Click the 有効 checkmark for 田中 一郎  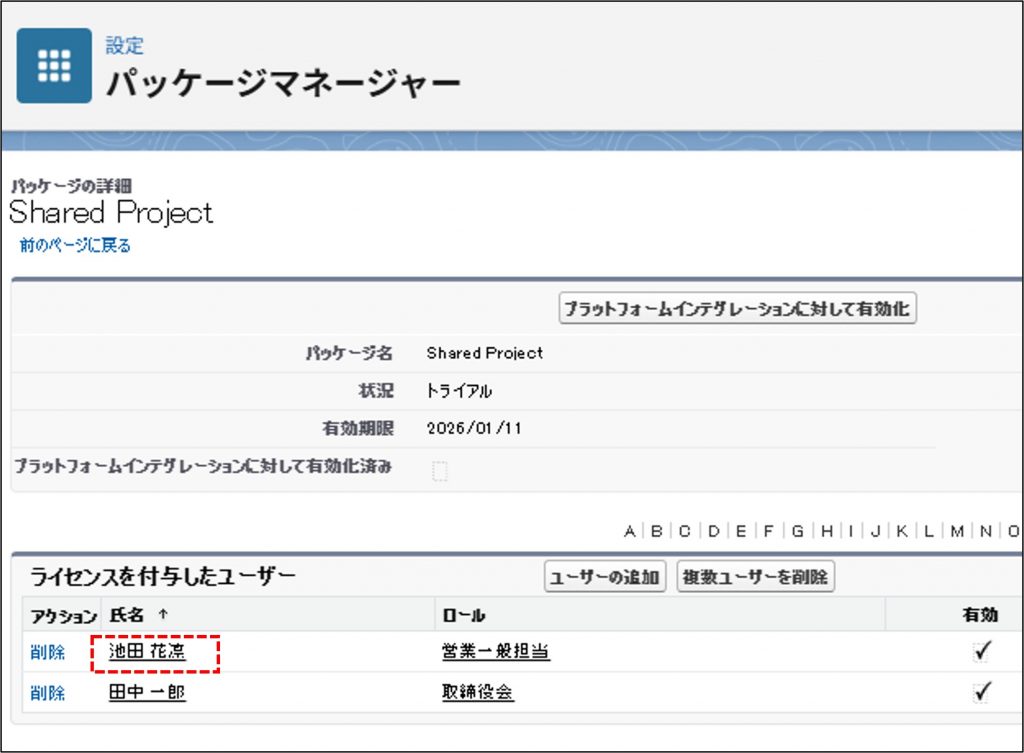[x=983, y=692]
